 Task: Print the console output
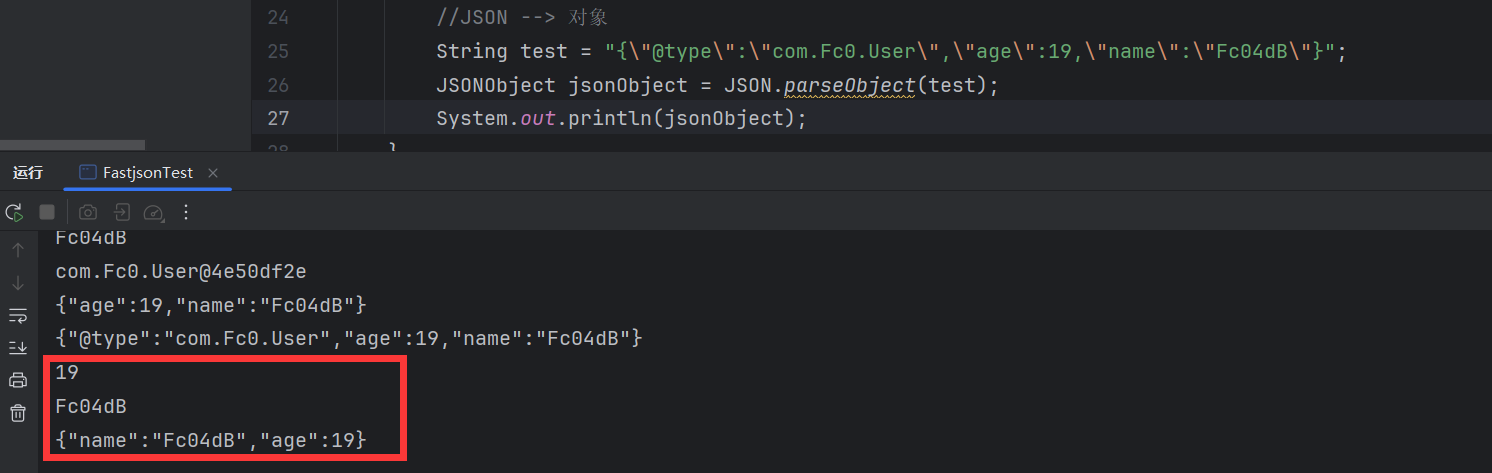18,380
